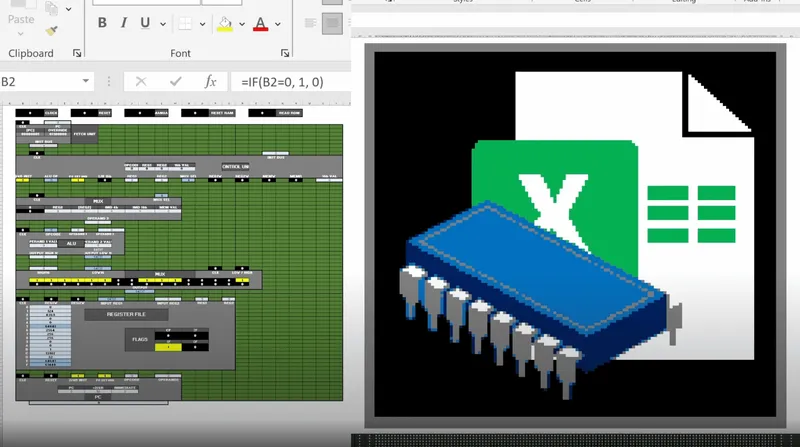800x447 pixels.
Task: Click the yellow flag cell in FLAGS
Action: 168,347
